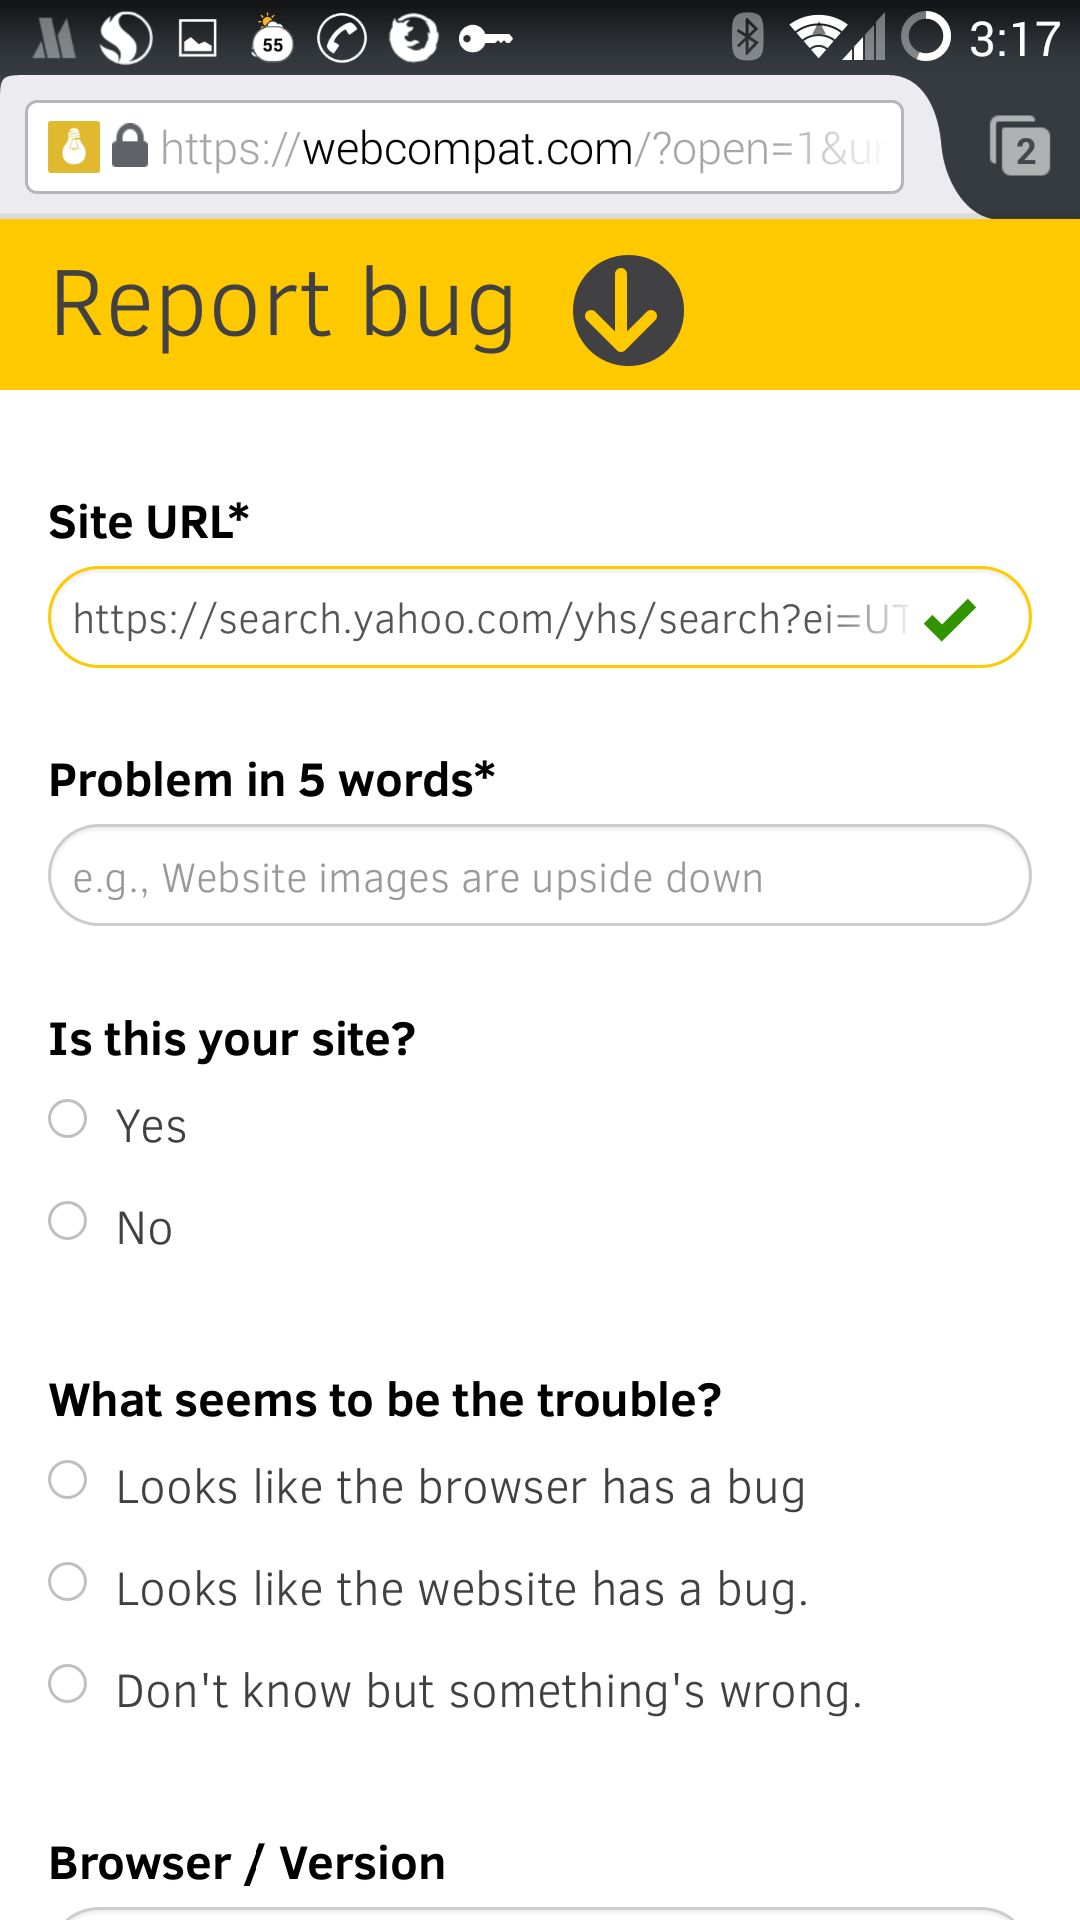Click the Site URL input field
The width and height of the screenshot is (1080, 1920).
490,618
